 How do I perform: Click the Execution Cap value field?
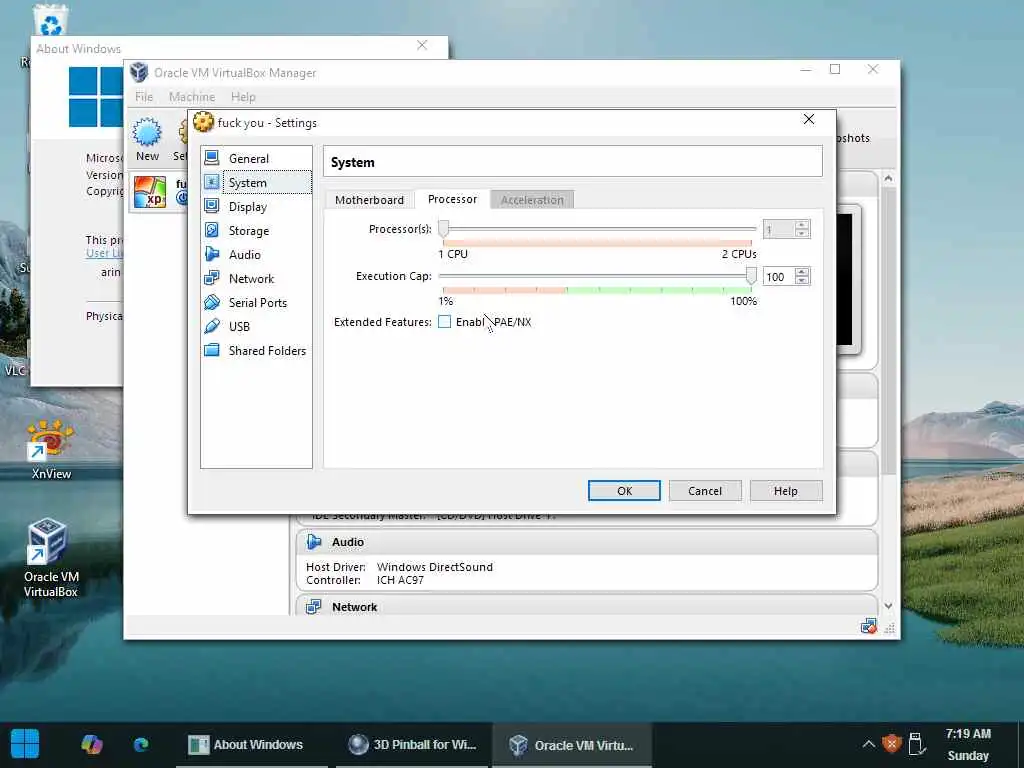[778, 277]
